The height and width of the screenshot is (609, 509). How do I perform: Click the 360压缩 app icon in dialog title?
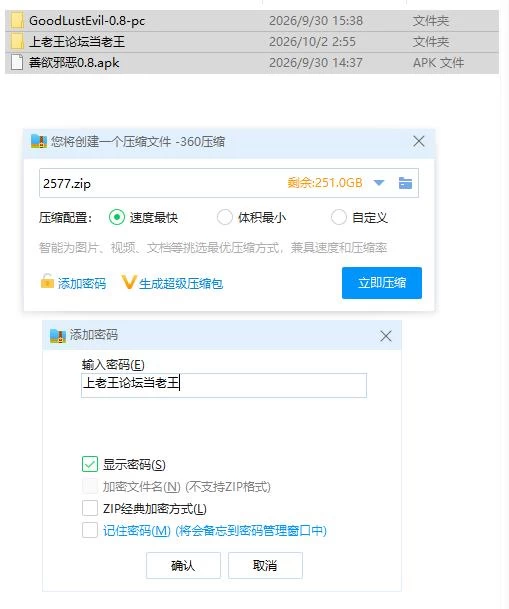click(39, 141)
